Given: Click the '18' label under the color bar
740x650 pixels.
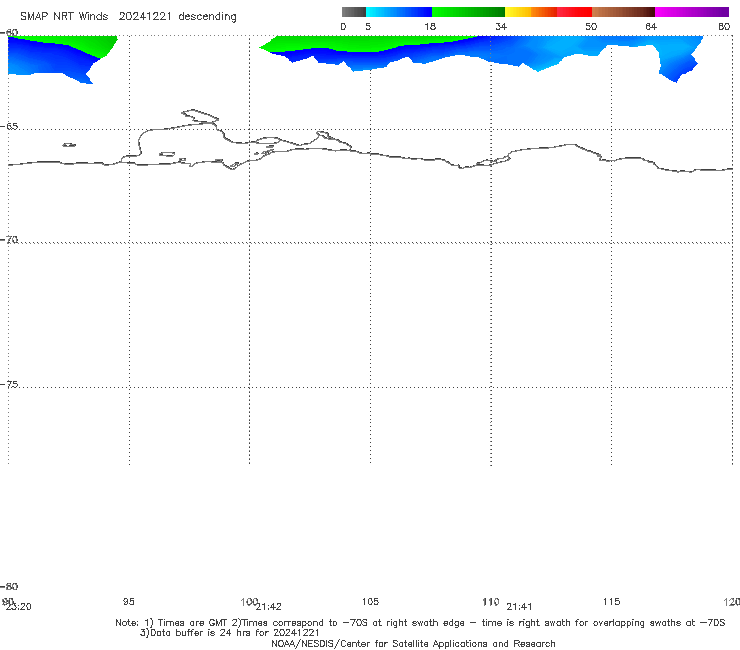Looking at the screenshot, I should (430, 26).
